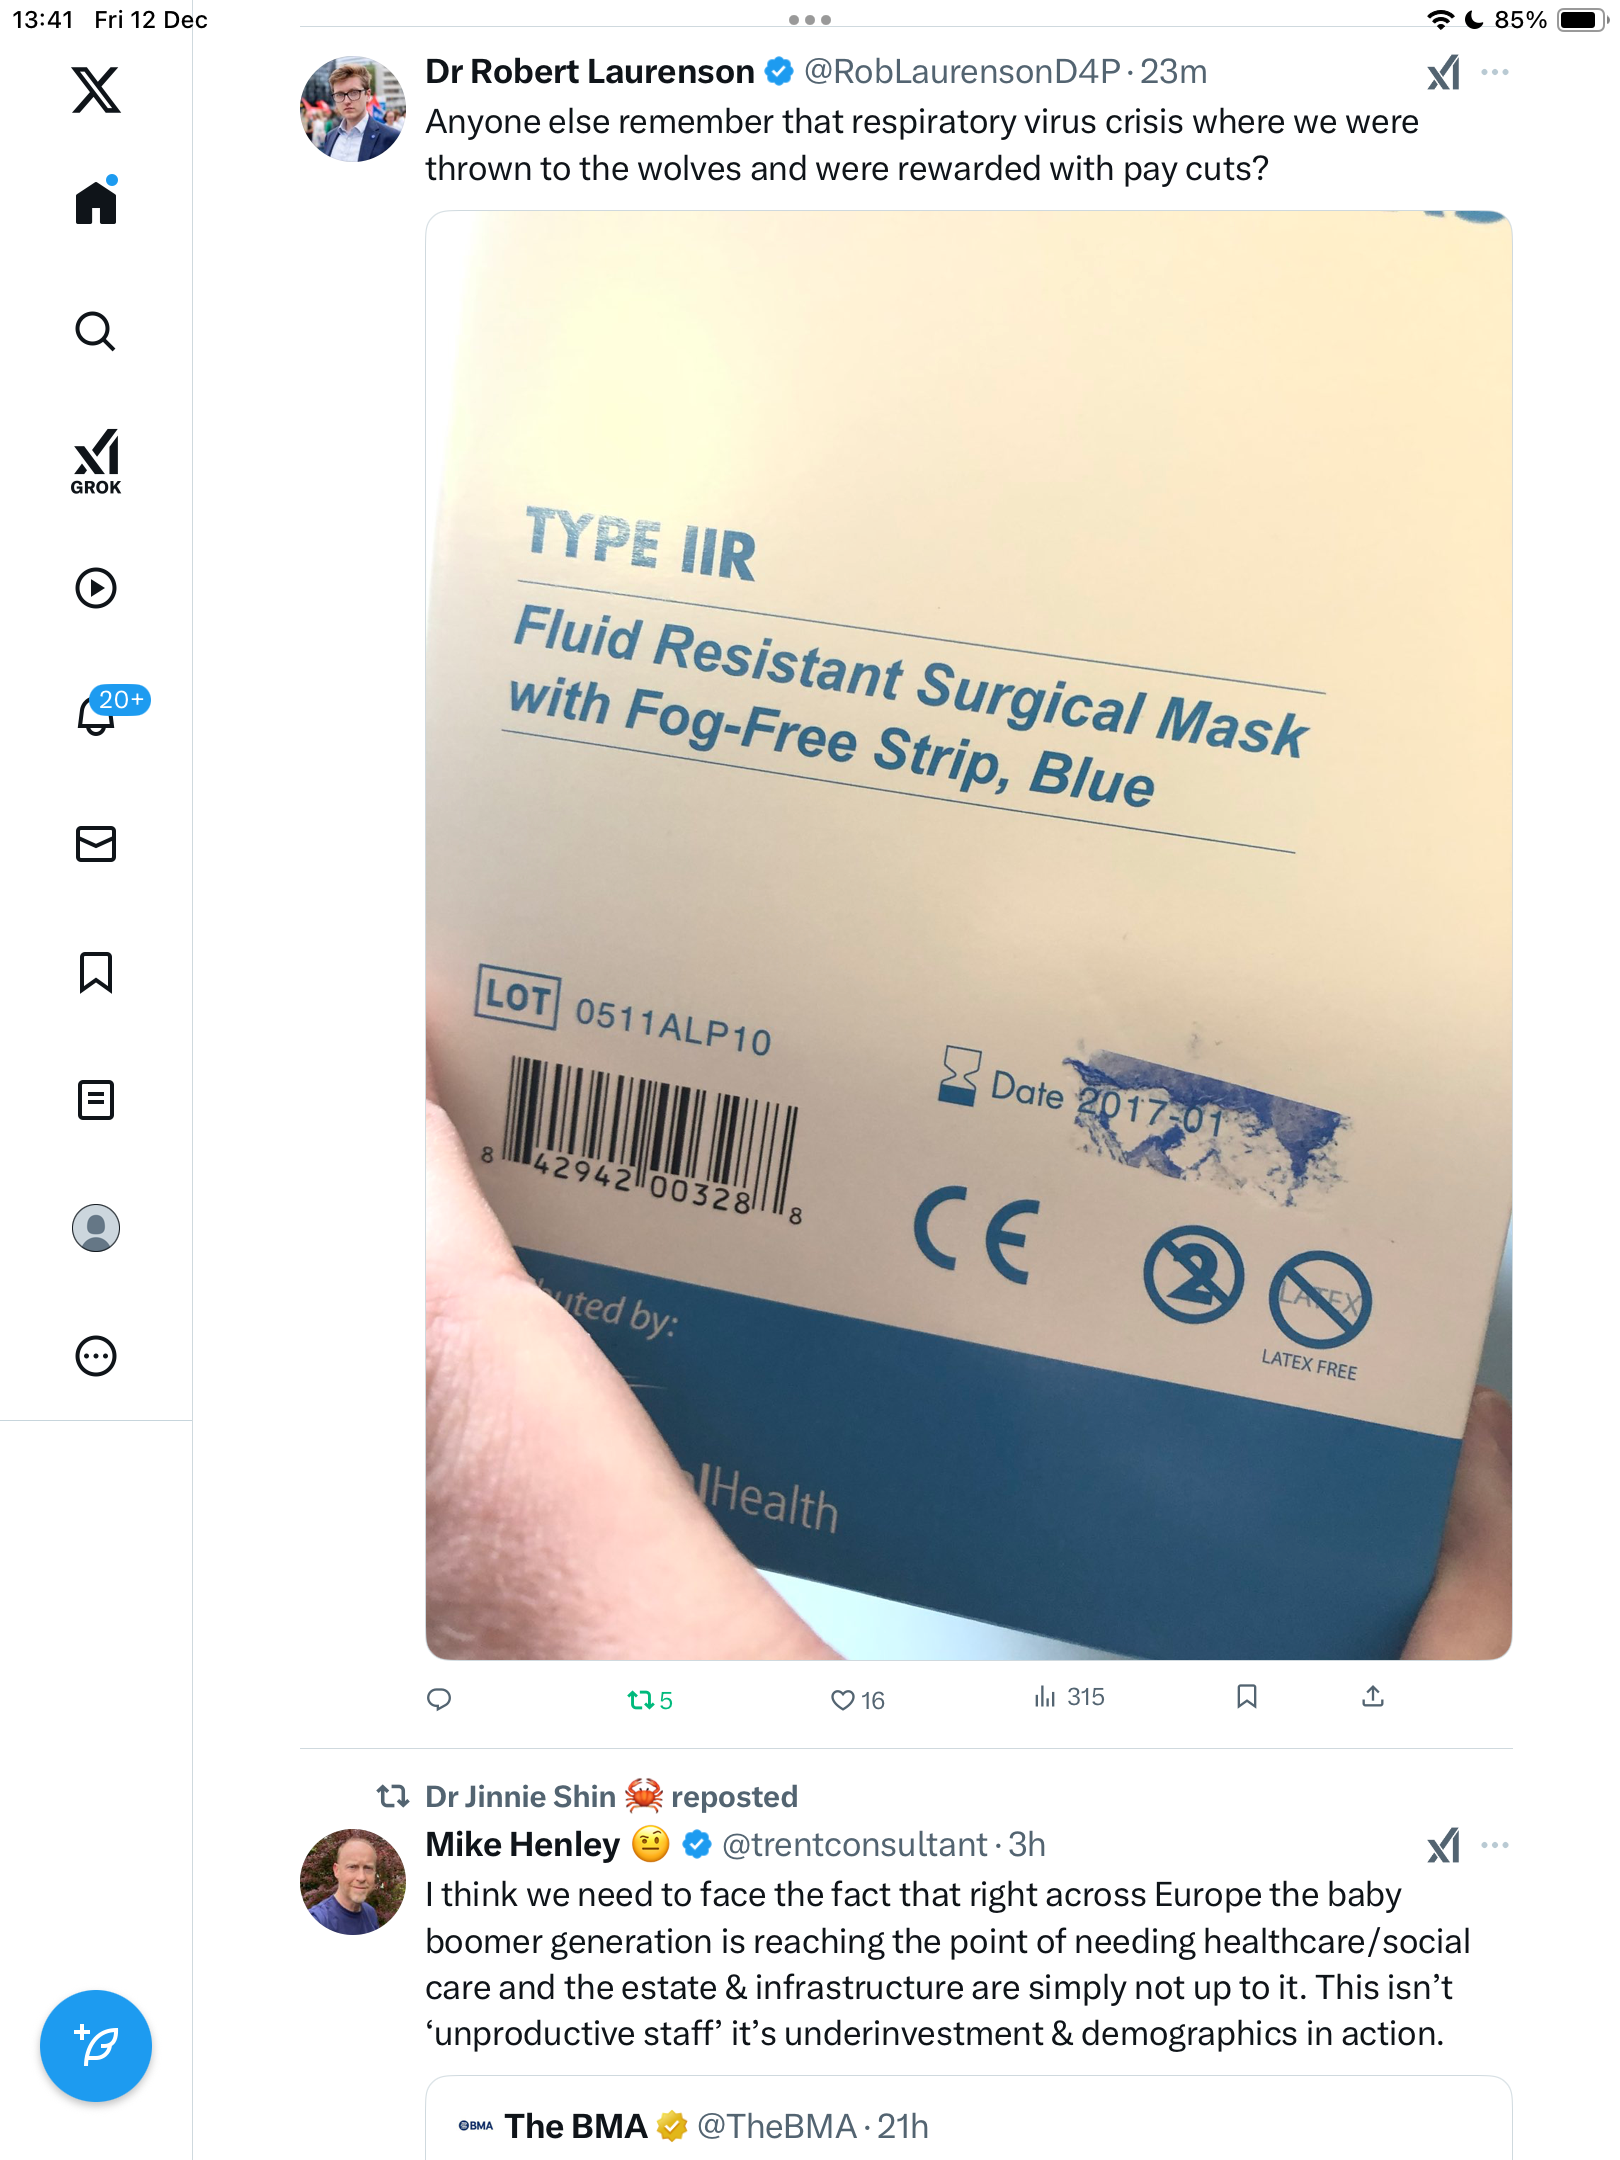
Task: Bookmark the surgical mask post
Action: [1246, 1696]
